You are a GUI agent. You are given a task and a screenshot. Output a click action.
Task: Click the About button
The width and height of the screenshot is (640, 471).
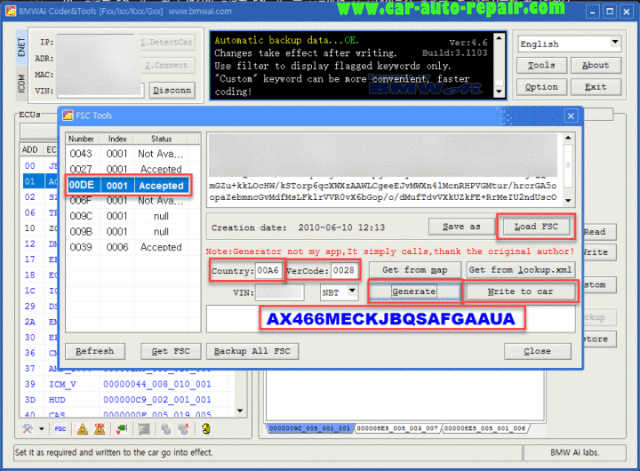596,65
